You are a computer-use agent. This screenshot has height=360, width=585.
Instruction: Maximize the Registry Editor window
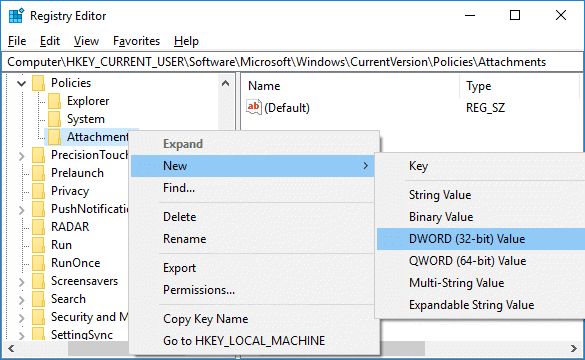[x=515, y=15]
